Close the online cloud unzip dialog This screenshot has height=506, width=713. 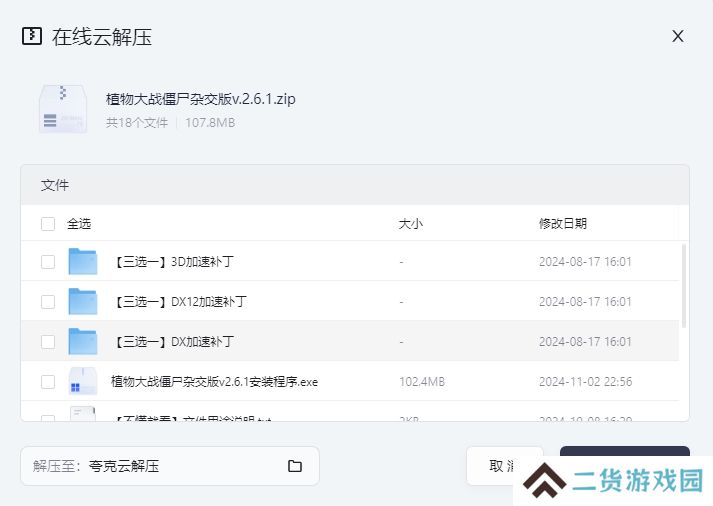(678, 36)
